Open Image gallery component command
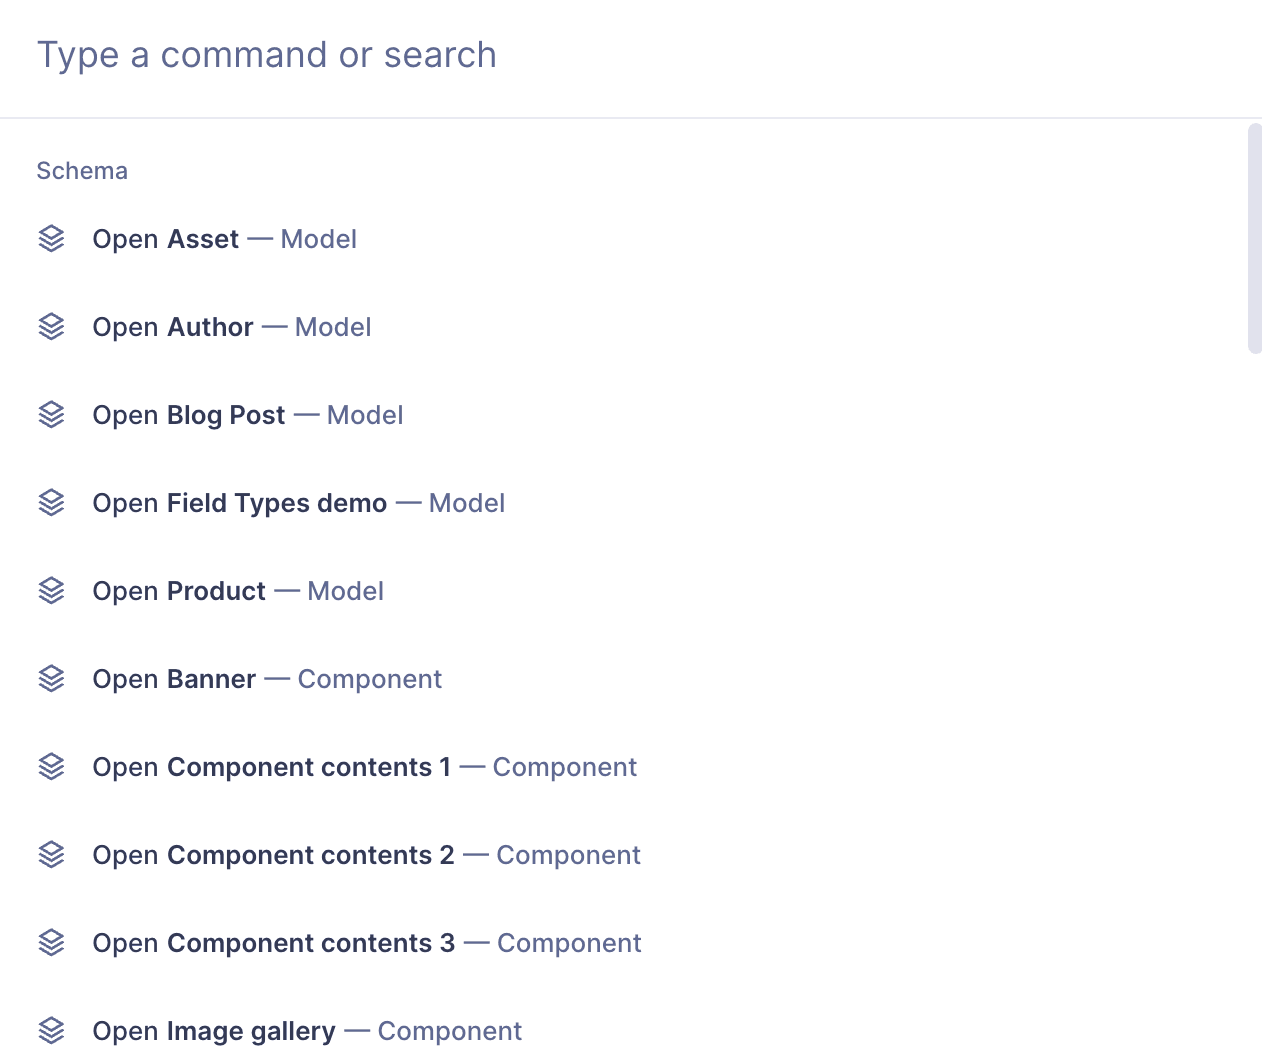1262x1050 pixels. point(306,1030)
